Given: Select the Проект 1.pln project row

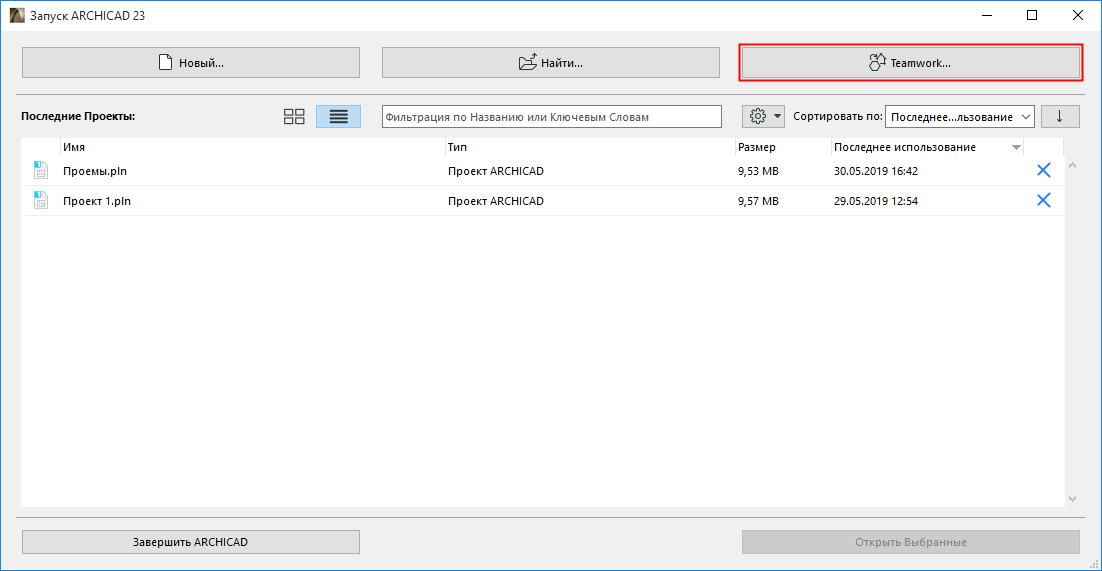Looking at the screenshot, I should pos(542,201).
